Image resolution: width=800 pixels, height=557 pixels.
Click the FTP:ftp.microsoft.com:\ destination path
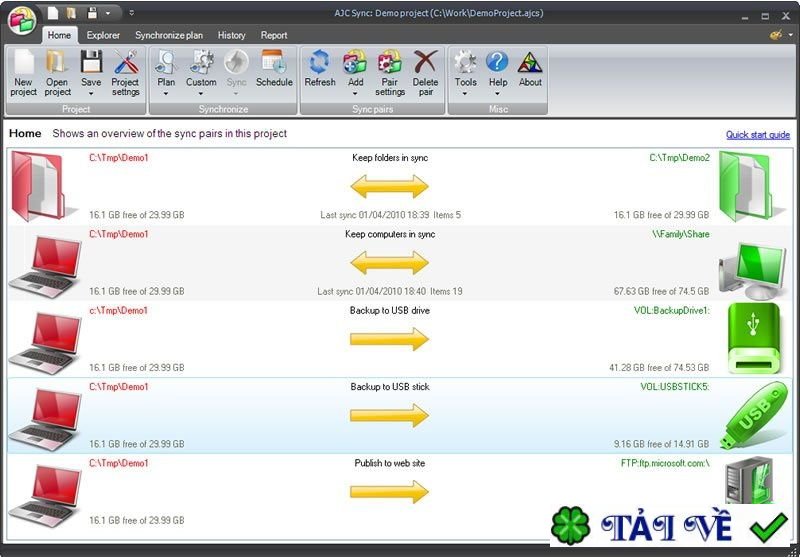[x=665, y=464]
